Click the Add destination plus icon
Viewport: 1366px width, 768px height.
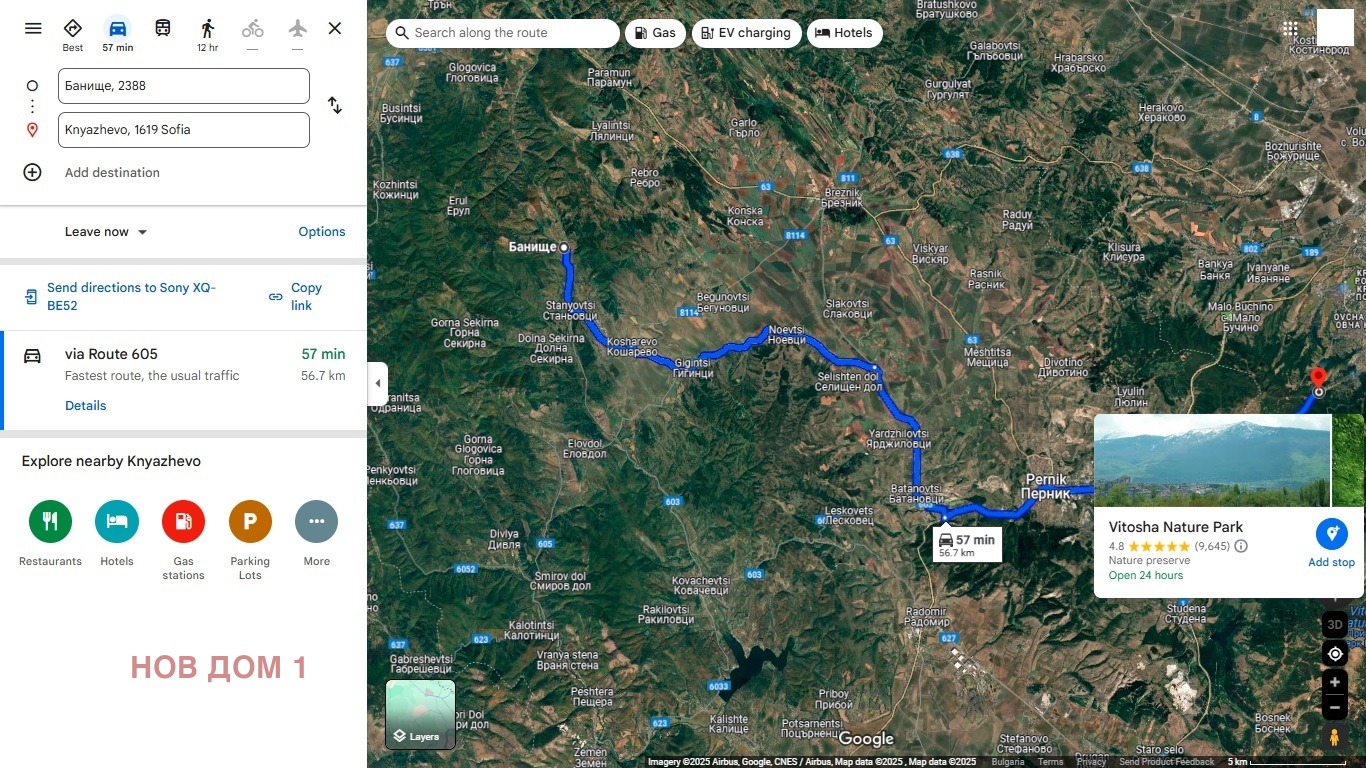(x=33, y=172)
